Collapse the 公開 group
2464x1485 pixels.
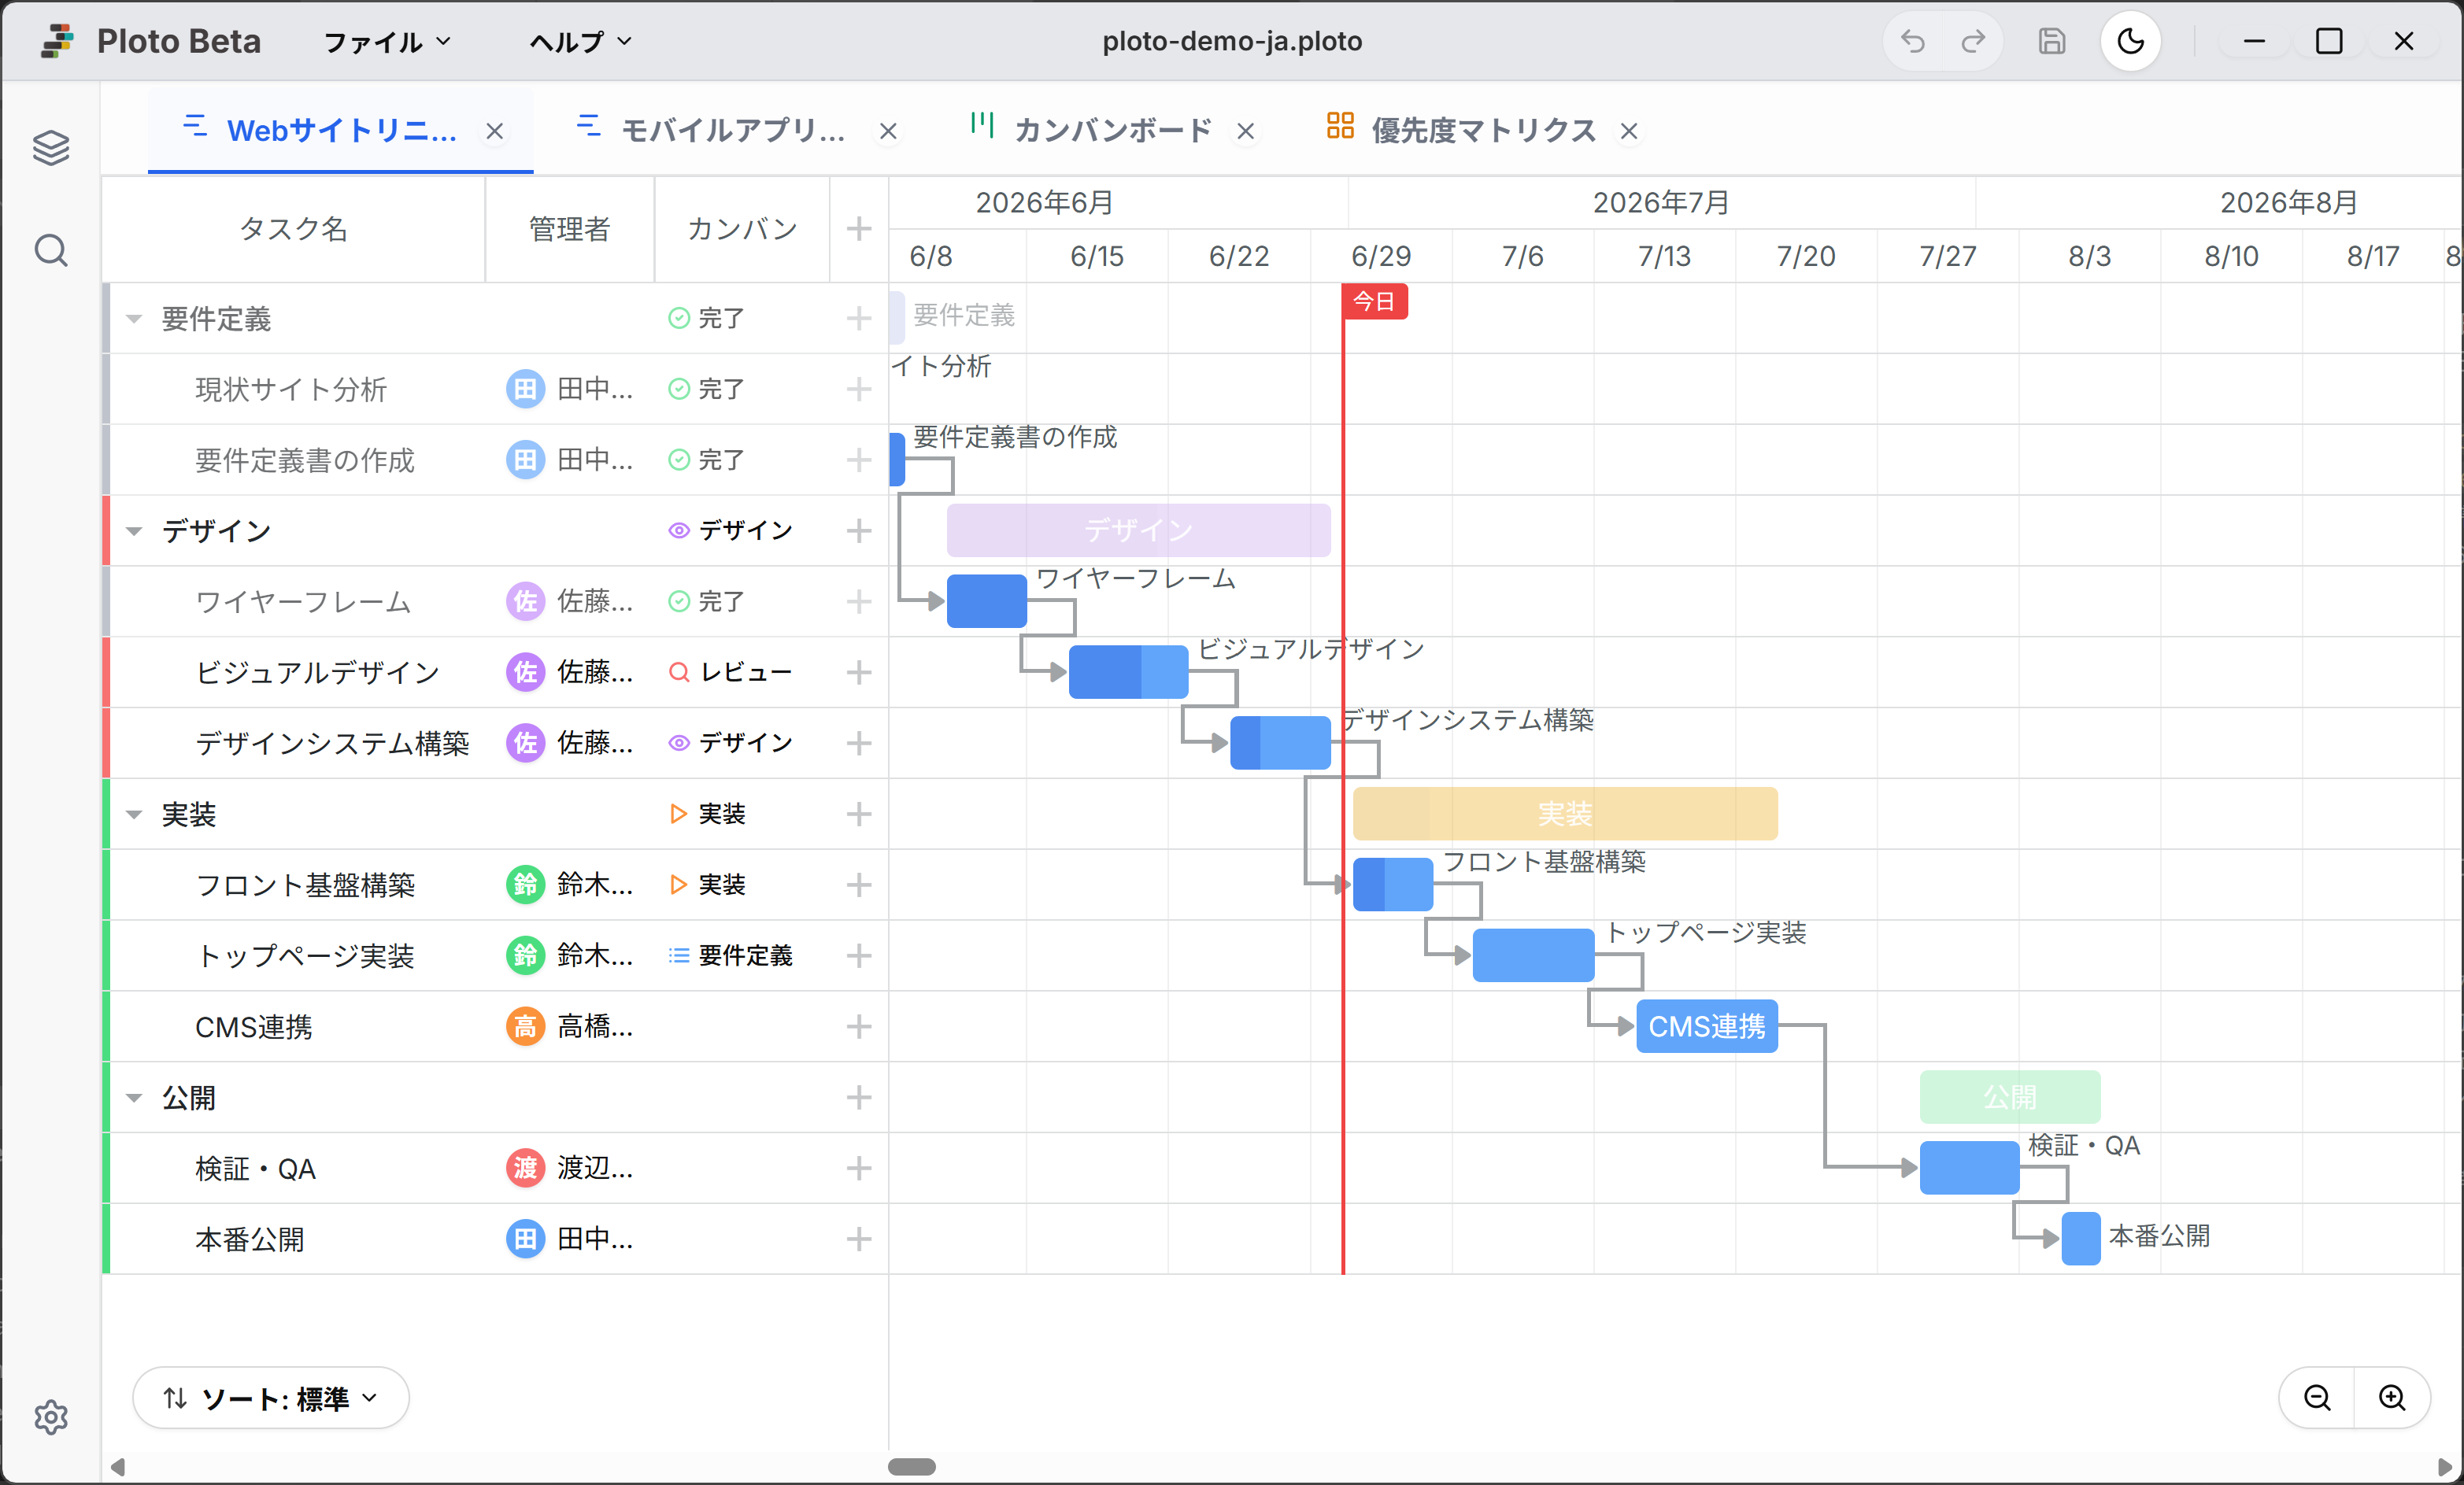pyautogui.click(x=134, y=1097)
